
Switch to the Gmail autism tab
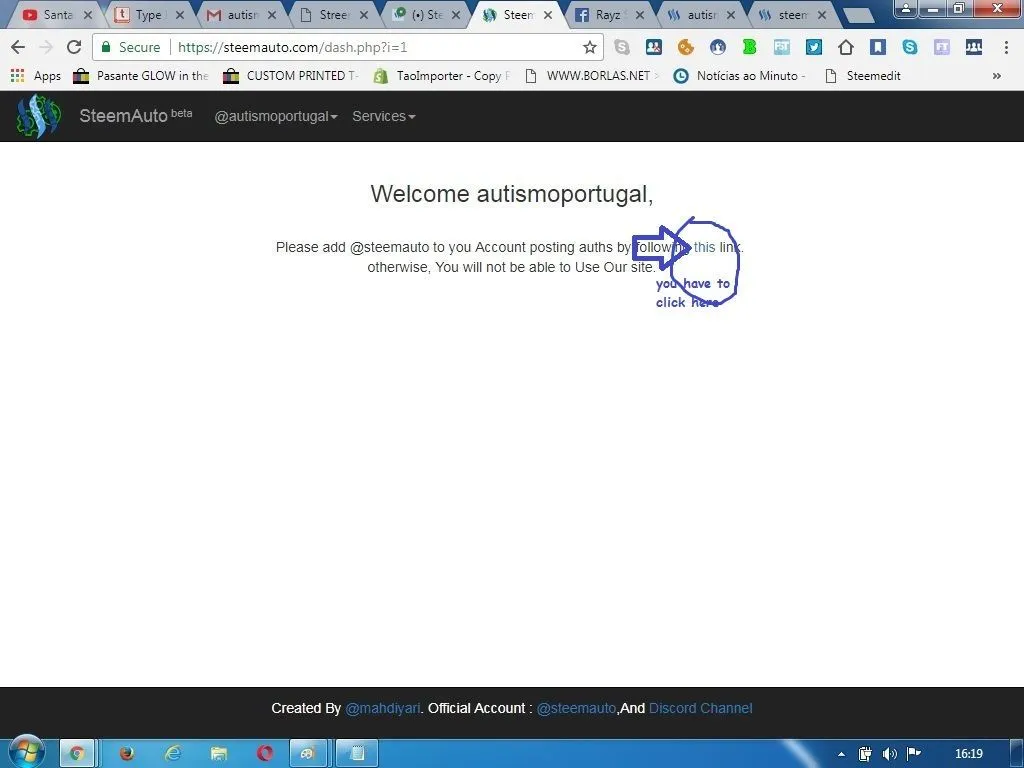(x=242, y=14)
